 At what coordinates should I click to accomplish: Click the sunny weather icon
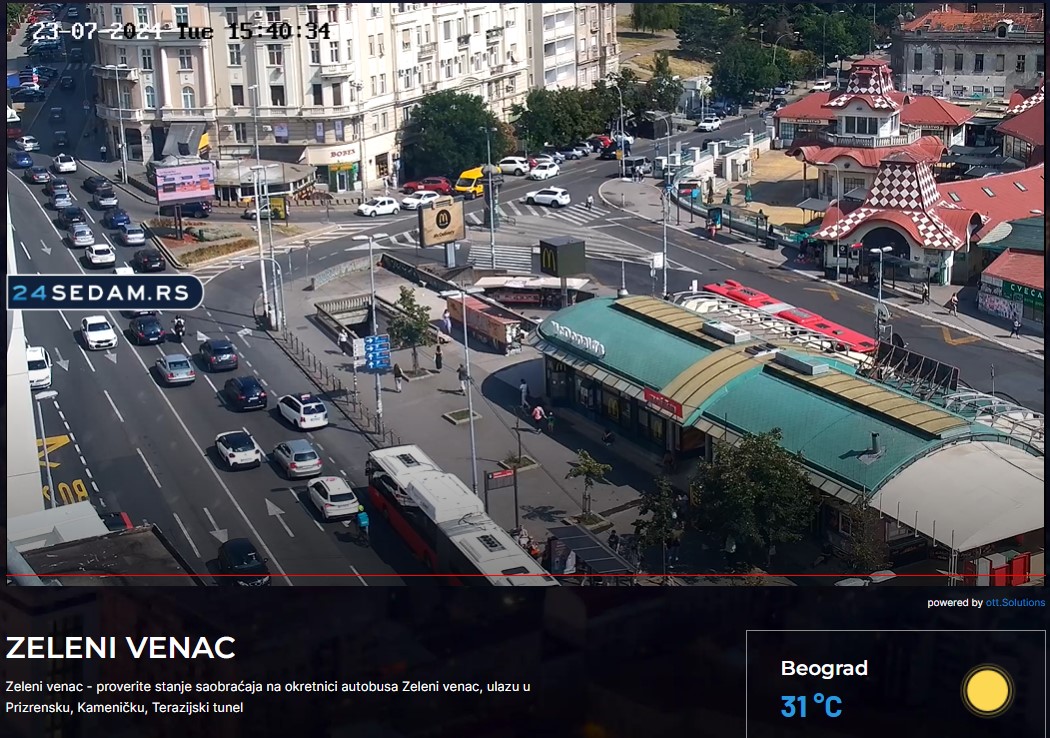(988, 691)
